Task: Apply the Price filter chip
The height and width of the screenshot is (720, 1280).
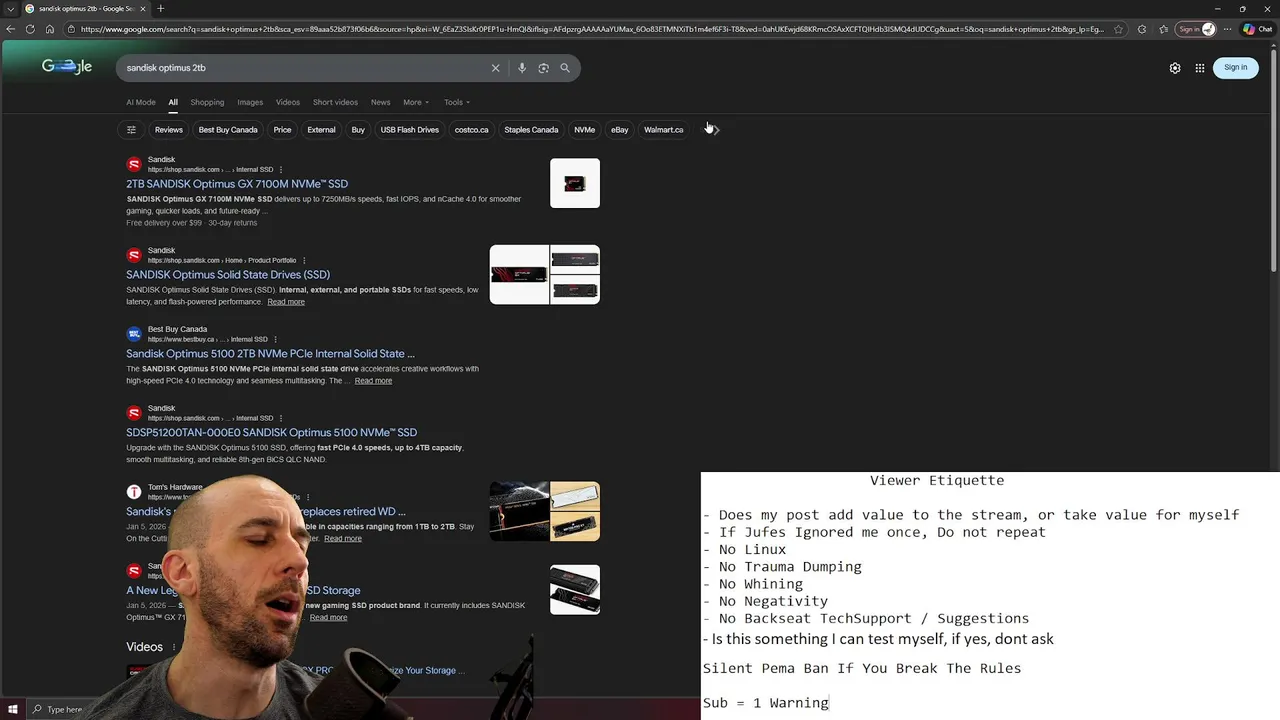Action: click(x=283, y=129)
